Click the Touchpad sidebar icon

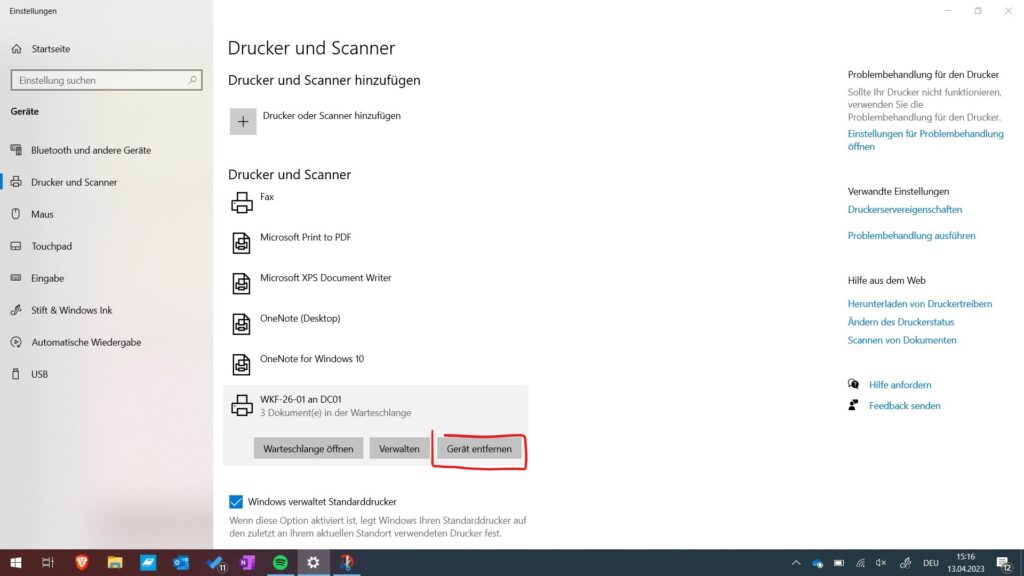pyautogui.click(x=16, y=246)
